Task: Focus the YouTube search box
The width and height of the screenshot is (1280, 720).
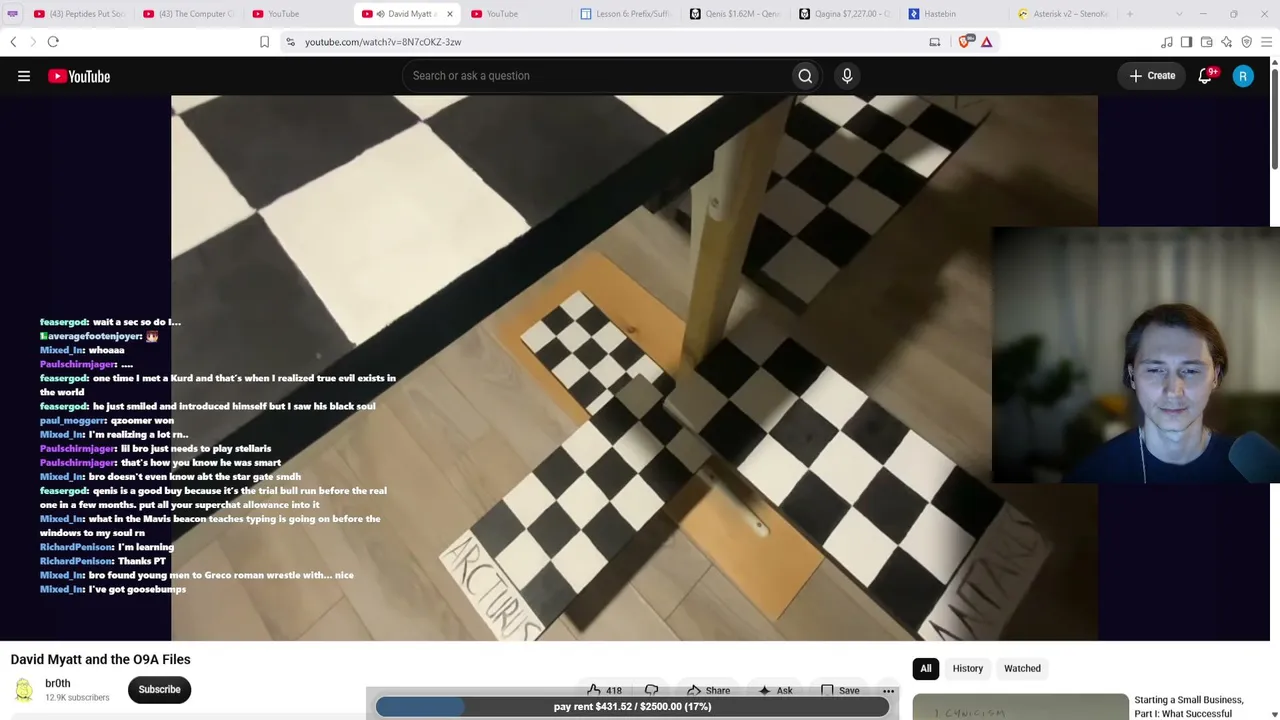Action: tap(596, 76)
